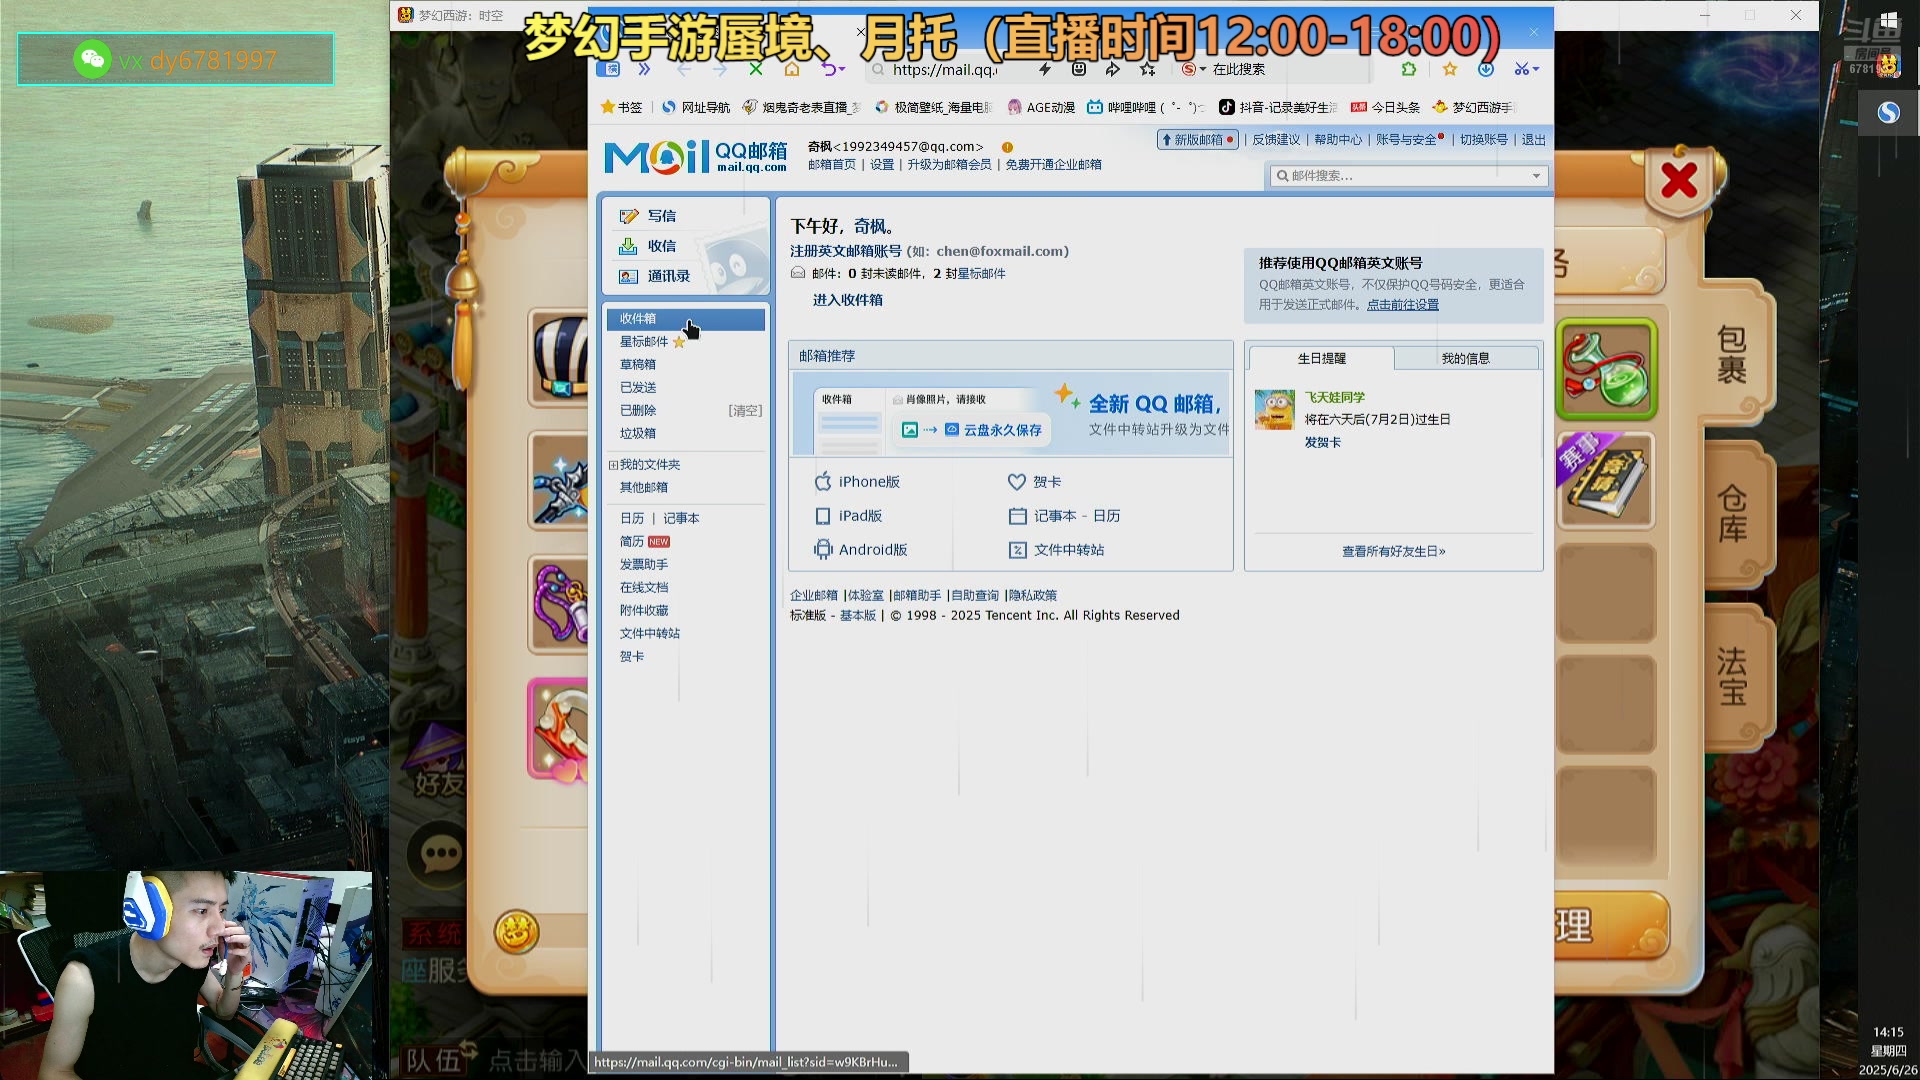This screenshot has height=1080, width=1920.
Task: Click the purple undo-close-tab arrow icon
Action: 829,69
